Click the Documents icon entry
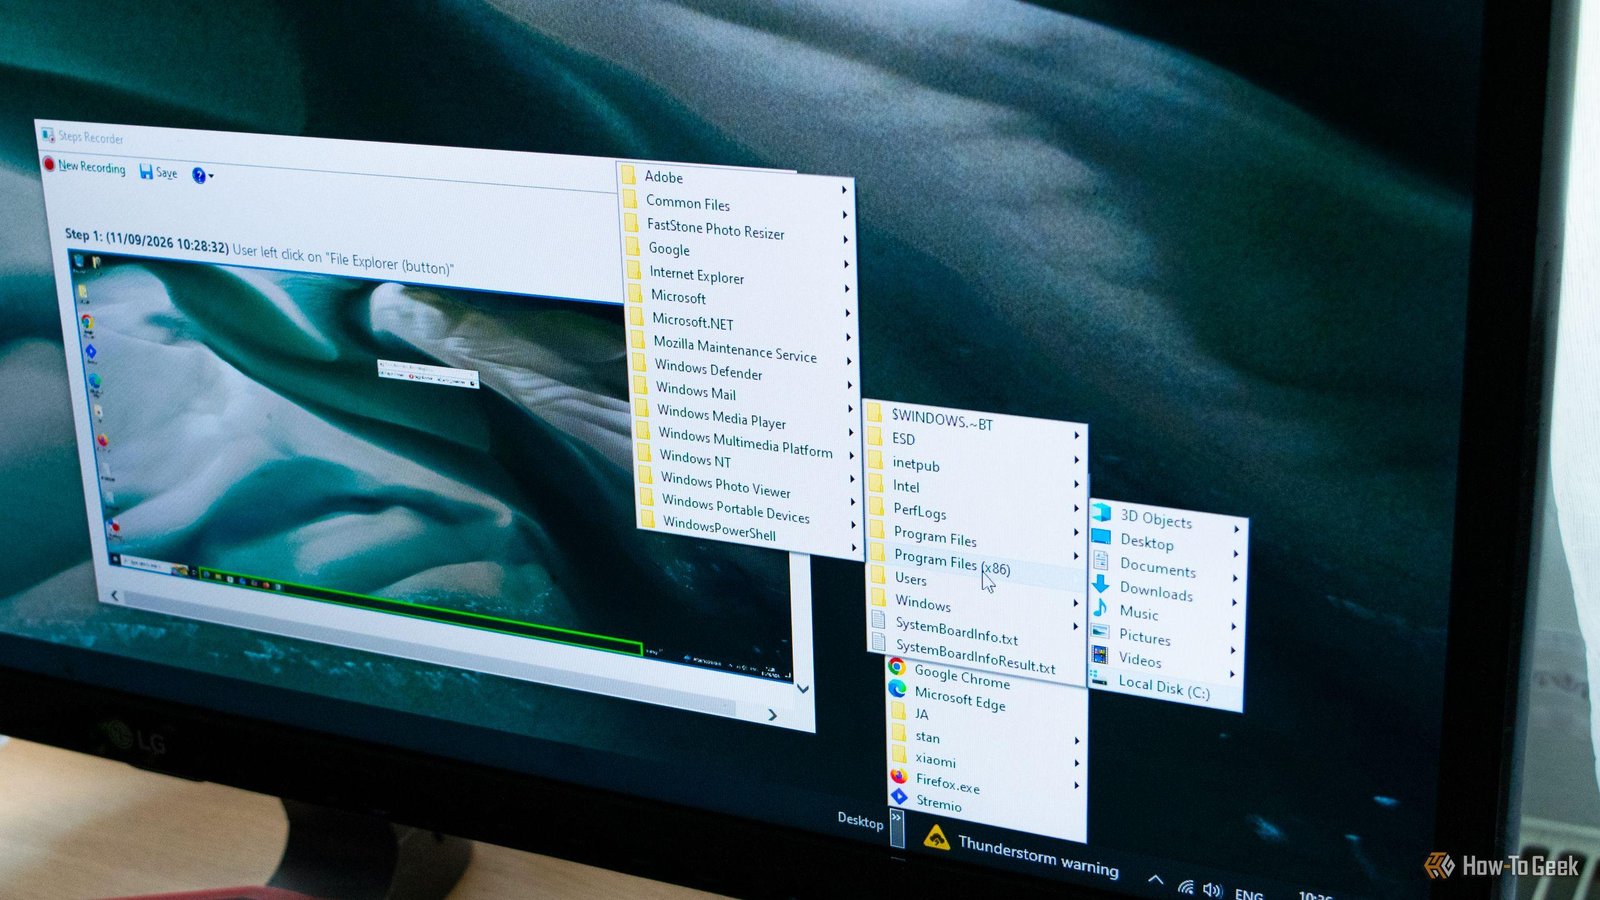 (x=1101, y=560)
